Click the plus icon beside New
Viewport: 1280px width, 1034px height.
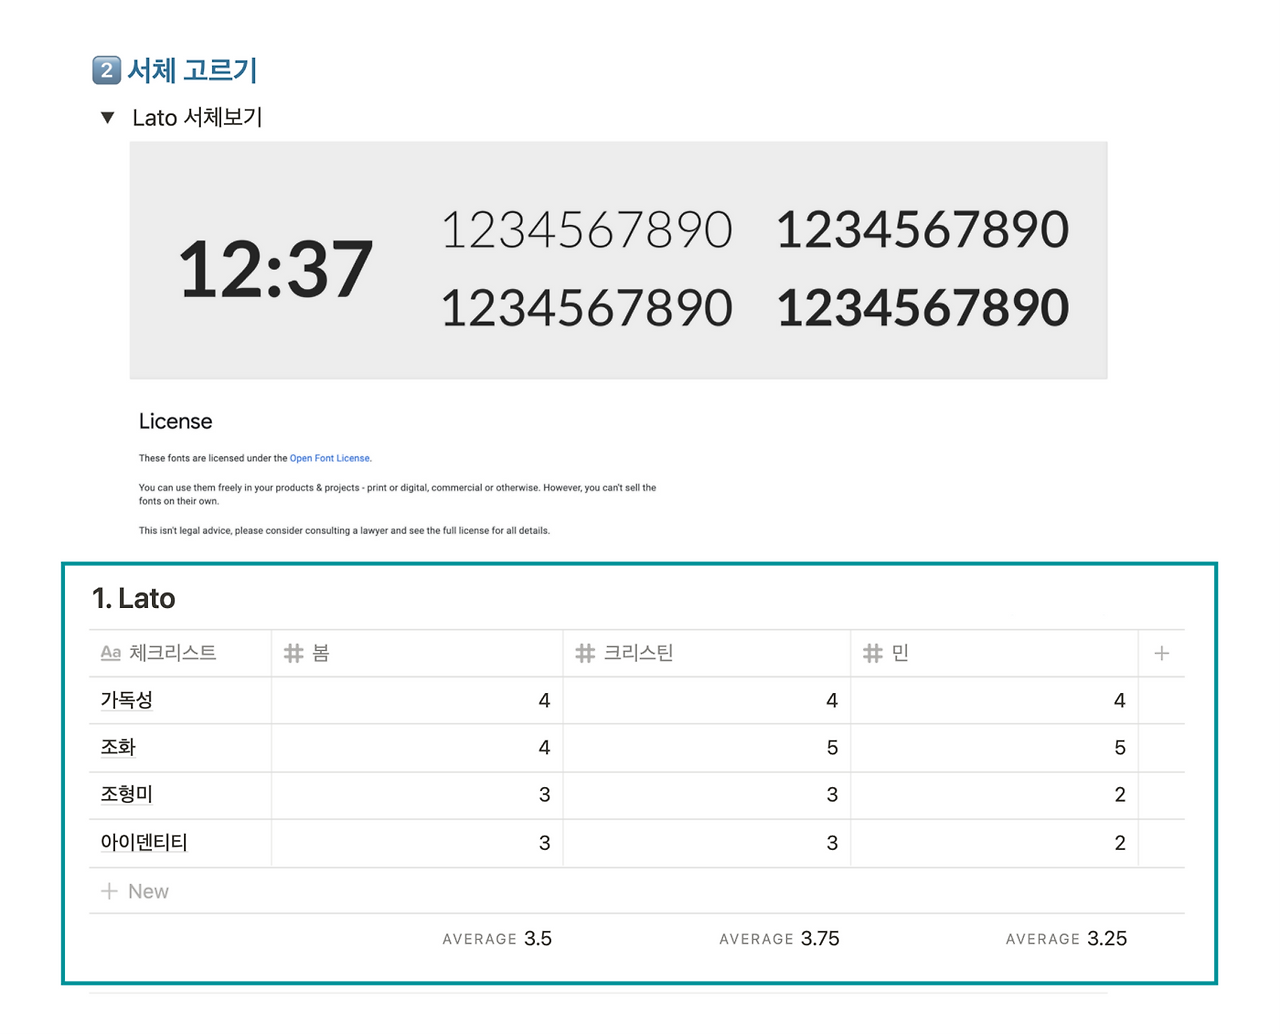tap(109, 891)
